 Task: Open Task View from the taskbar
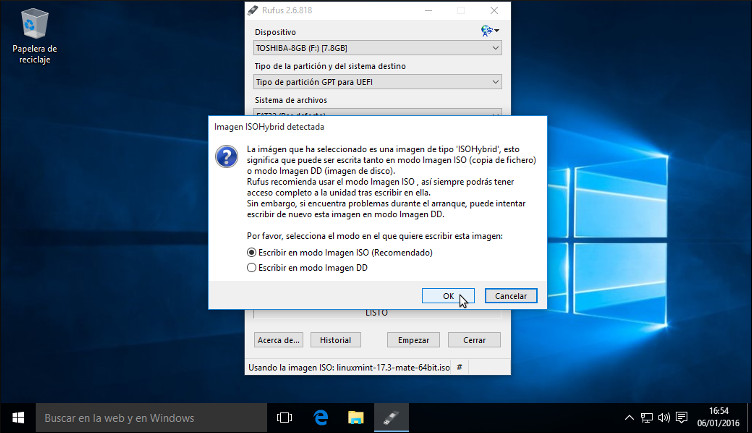click(284, 418)
